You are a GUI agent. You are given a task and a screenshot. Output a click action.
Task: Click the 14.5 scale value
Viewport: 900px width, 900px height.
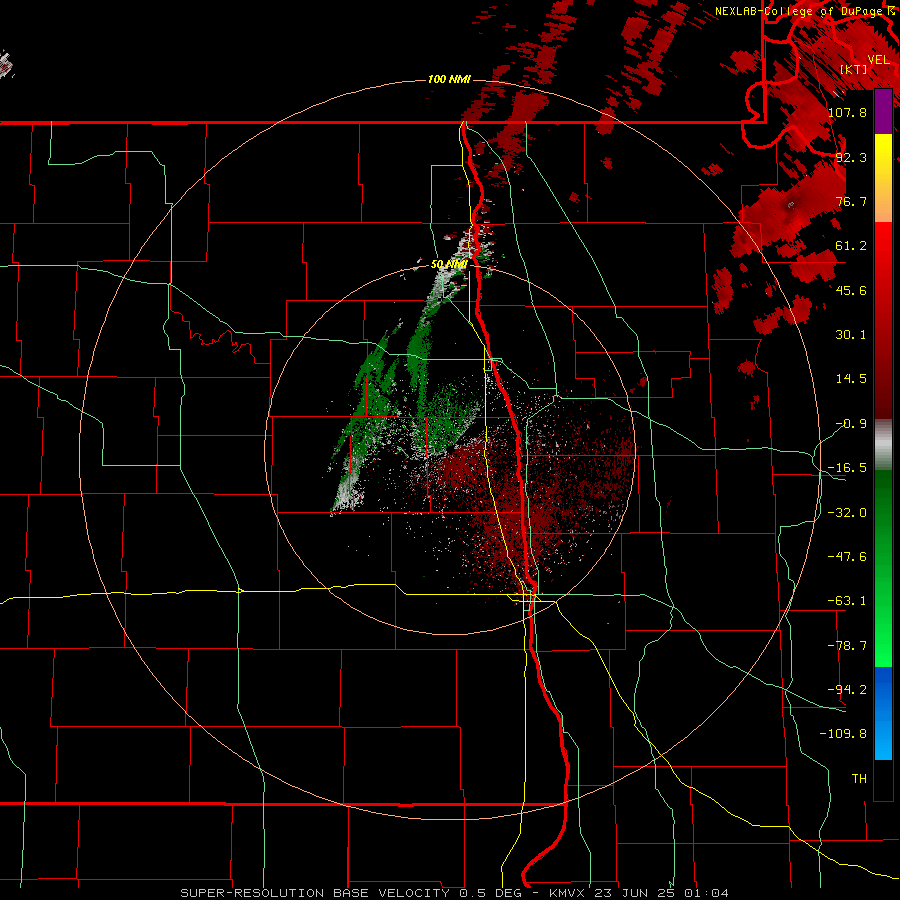[851, 379]
